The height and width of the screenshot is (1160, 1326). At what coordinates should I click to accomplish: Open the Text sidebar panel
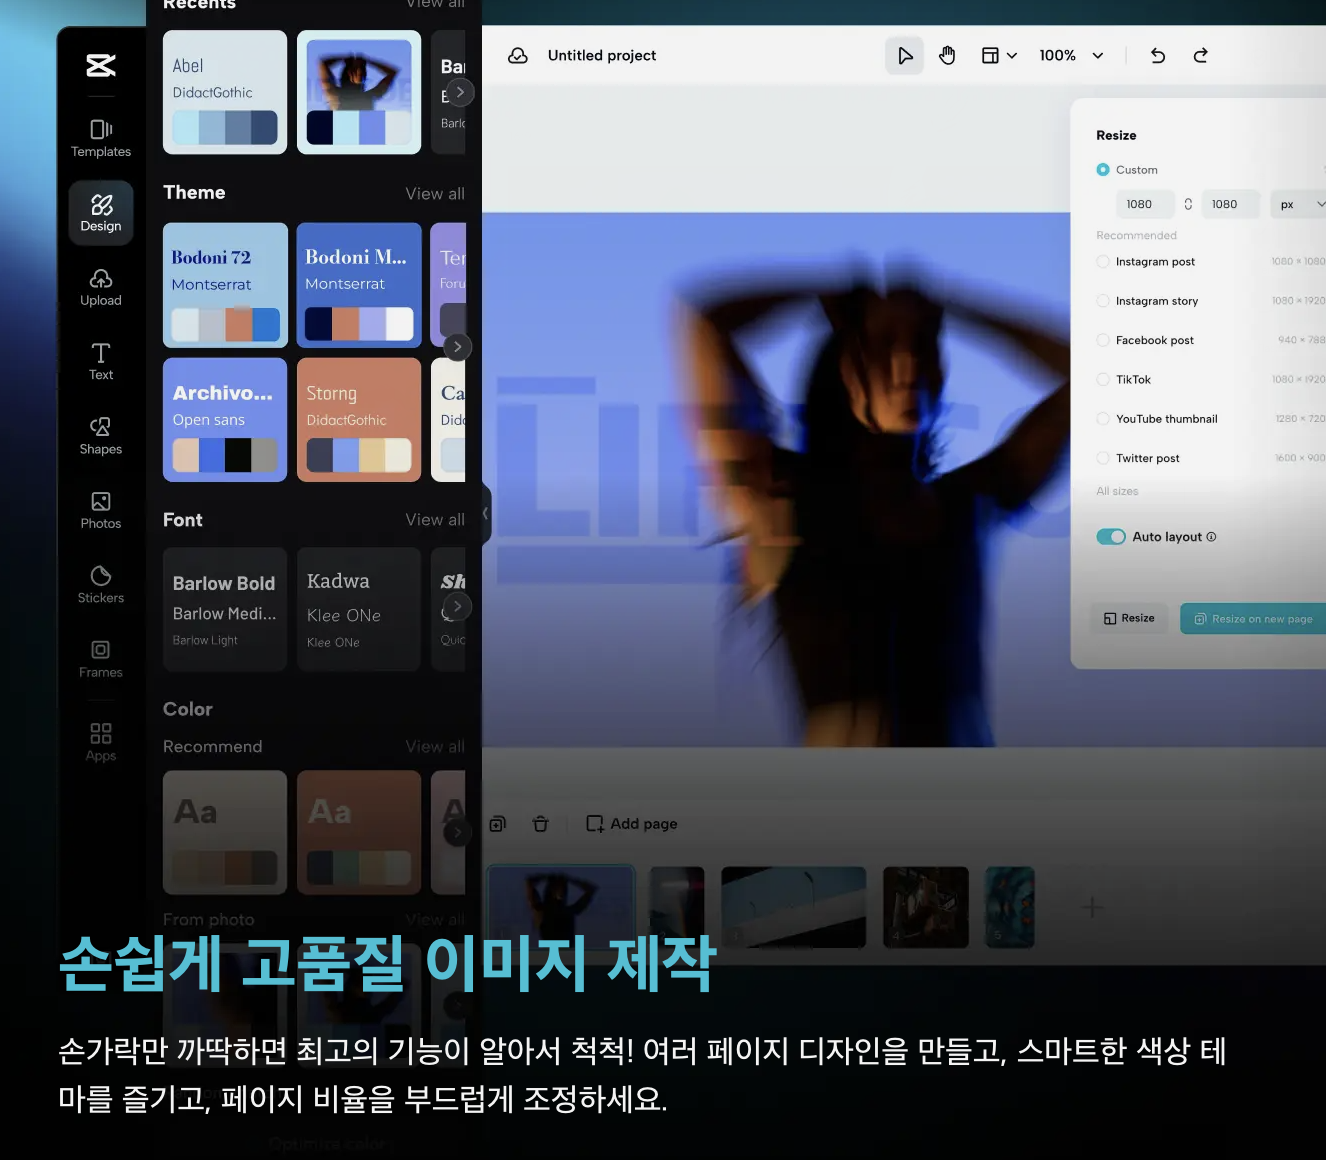tap(101, 362)
